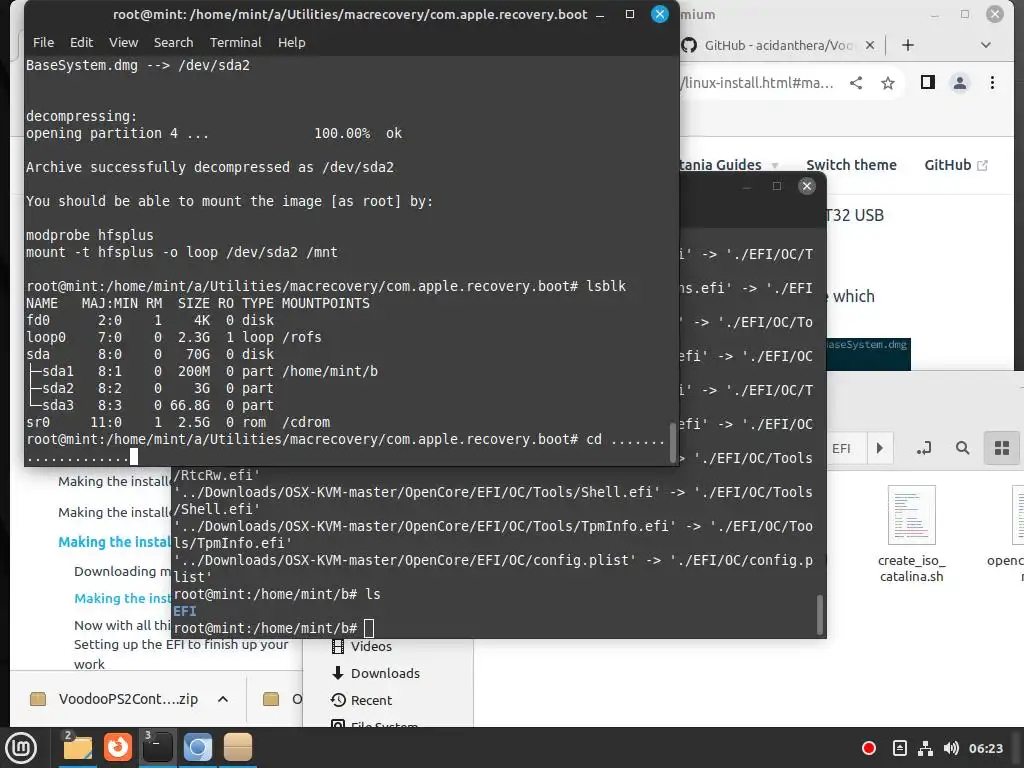
Task: Bookmark this page with the star icon
Action: pos(888,83)
